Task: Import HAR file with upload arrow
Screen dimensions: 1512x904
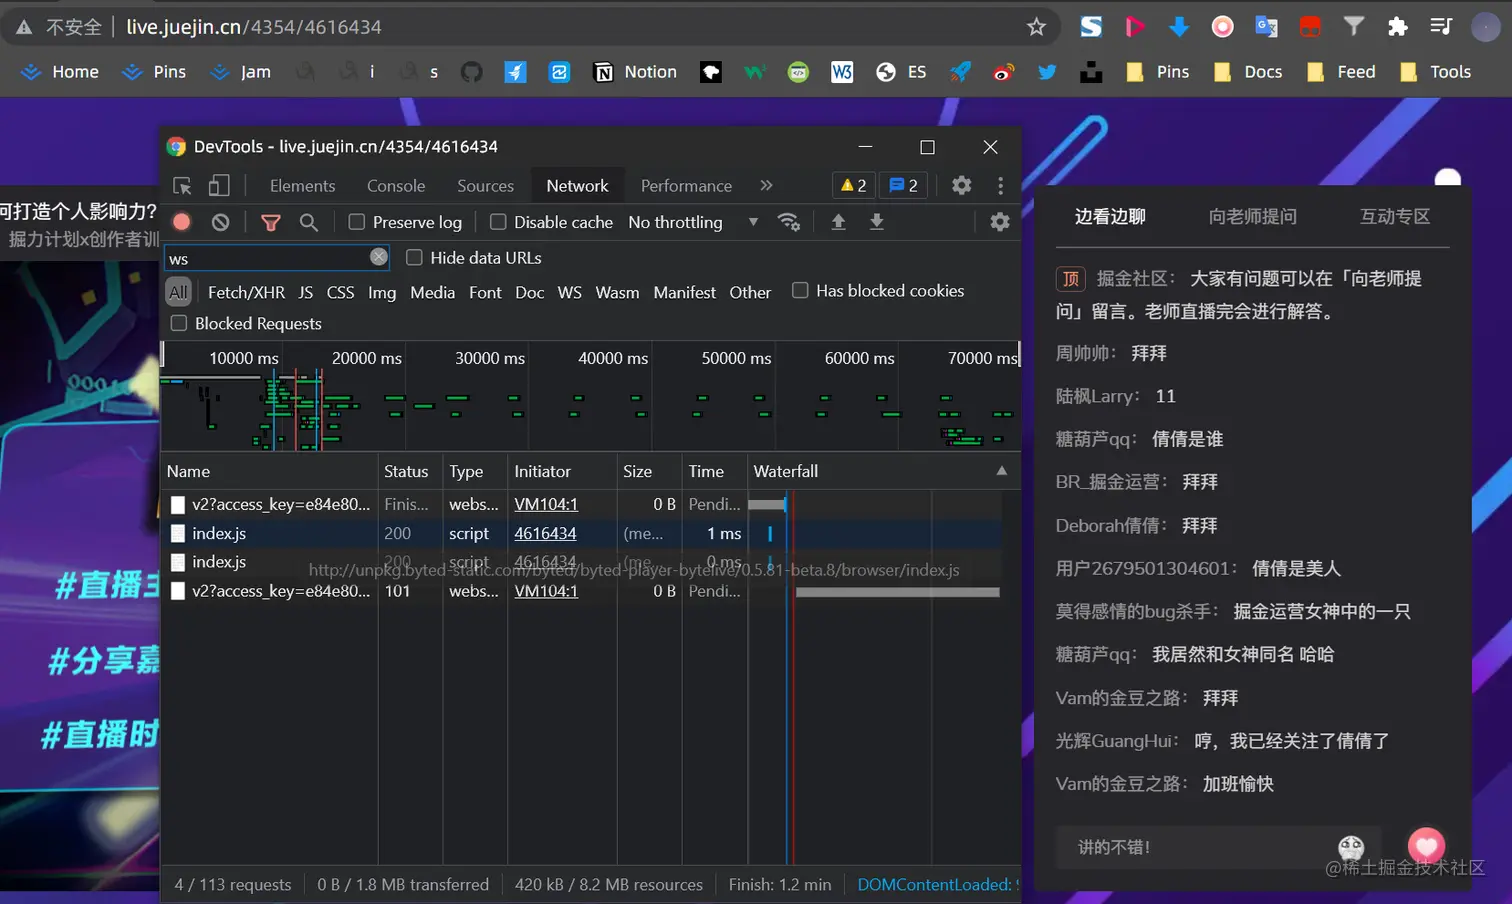Action: coord(838,222)
